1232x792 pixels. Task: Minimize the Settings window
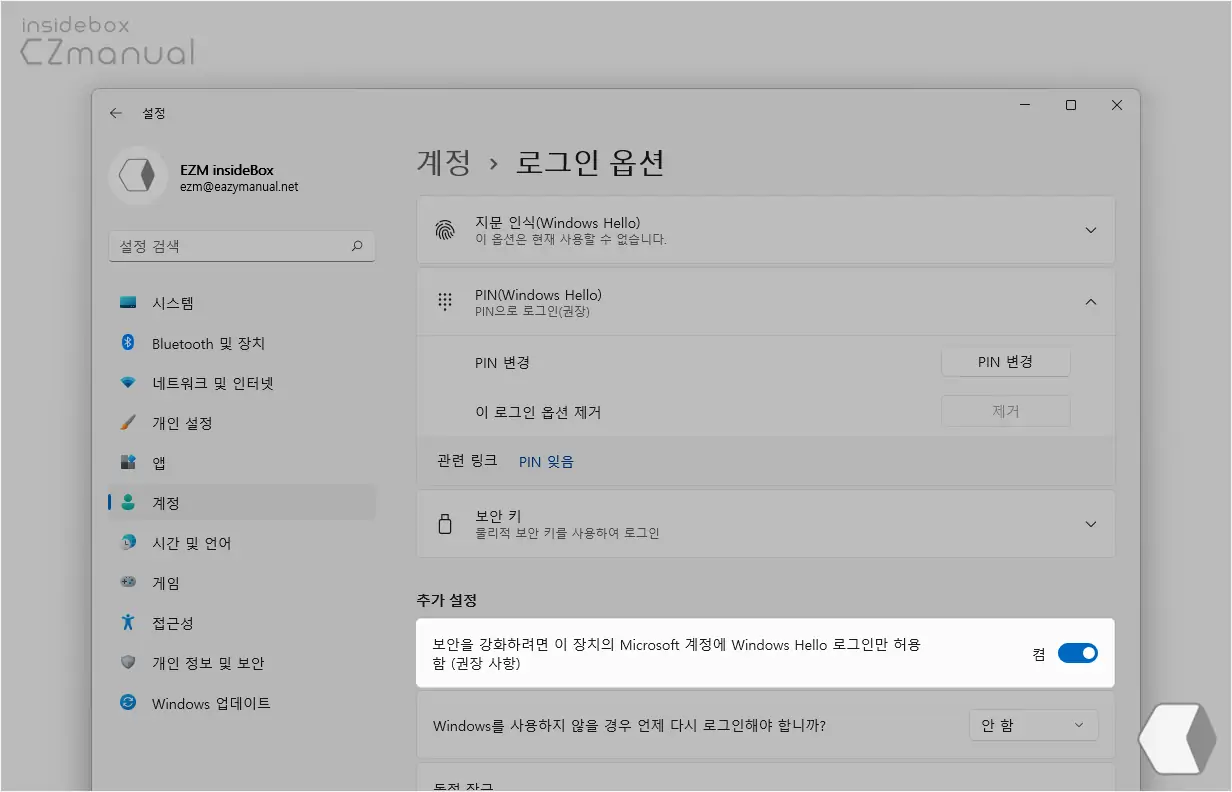coord(1024,105)
